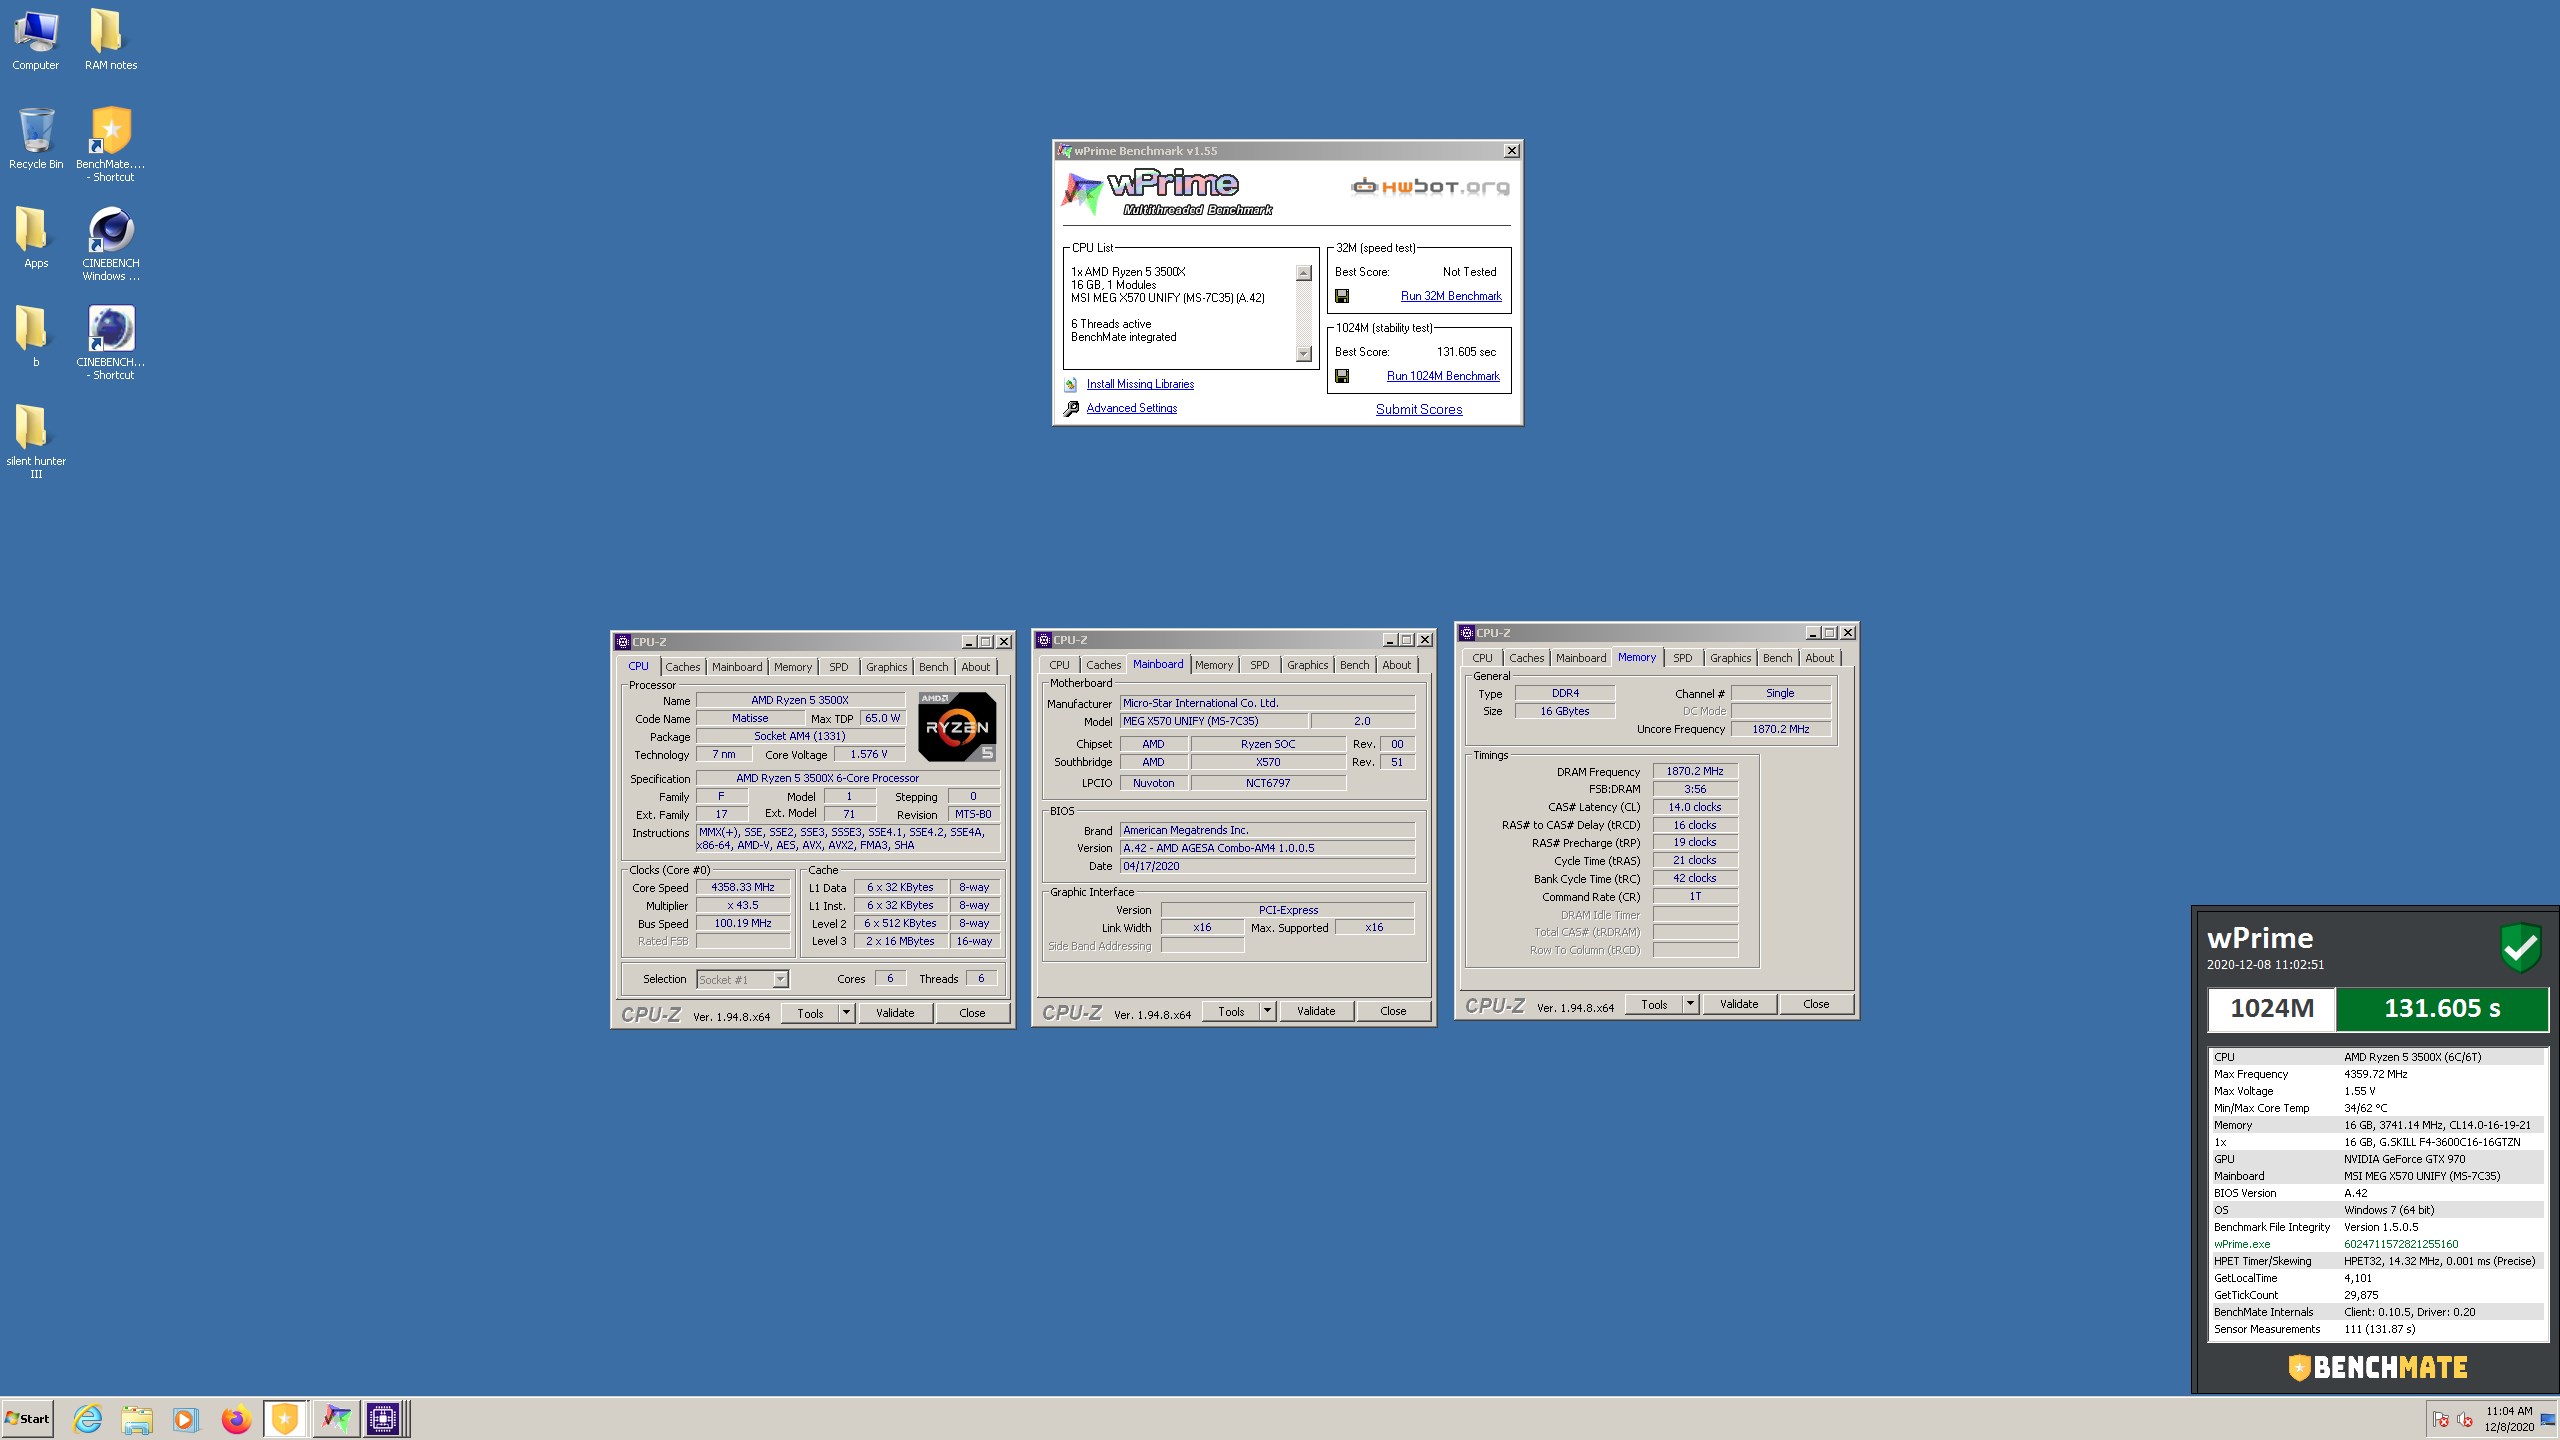Image resolution: width=2560 pixels, height=1440 pixels.
Task: Select the Recycle Bin icon
Action: point(36,139)
